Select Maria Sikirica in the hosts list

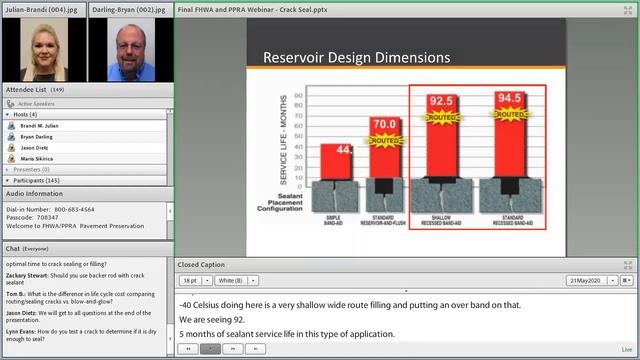coord(85,159)
